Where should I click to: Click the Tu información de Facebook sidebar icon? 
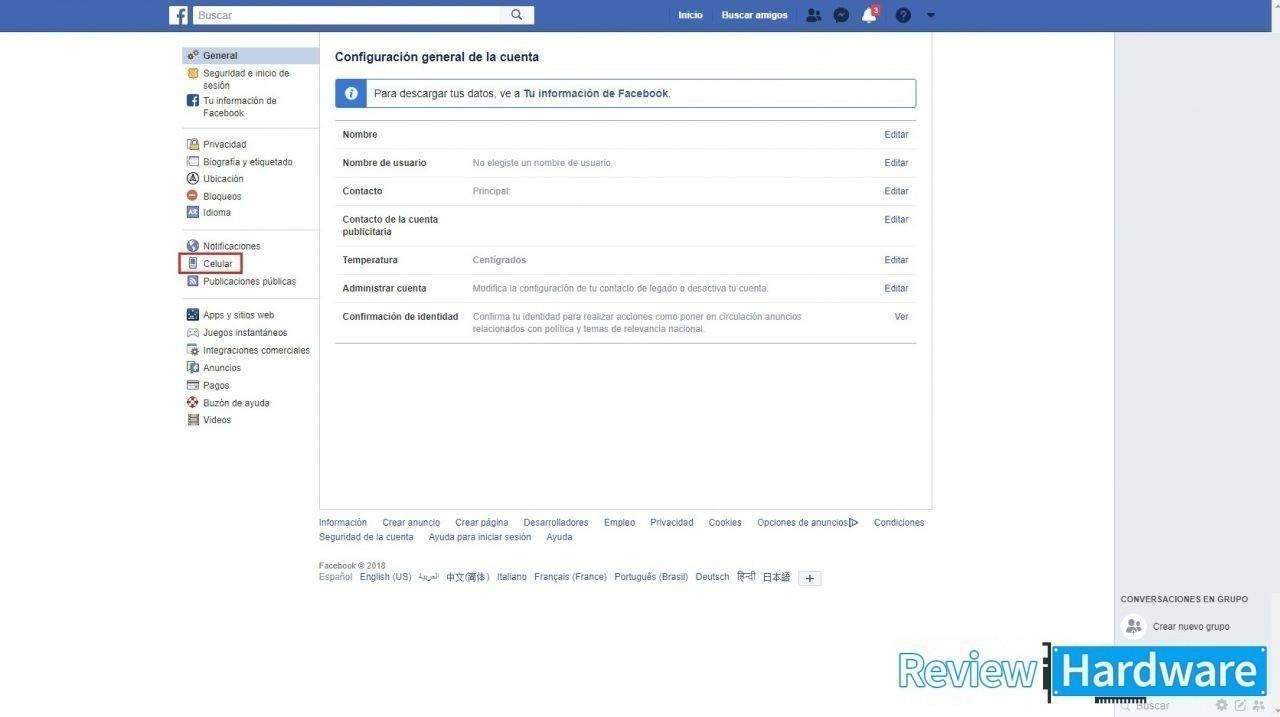pos(193,101)
